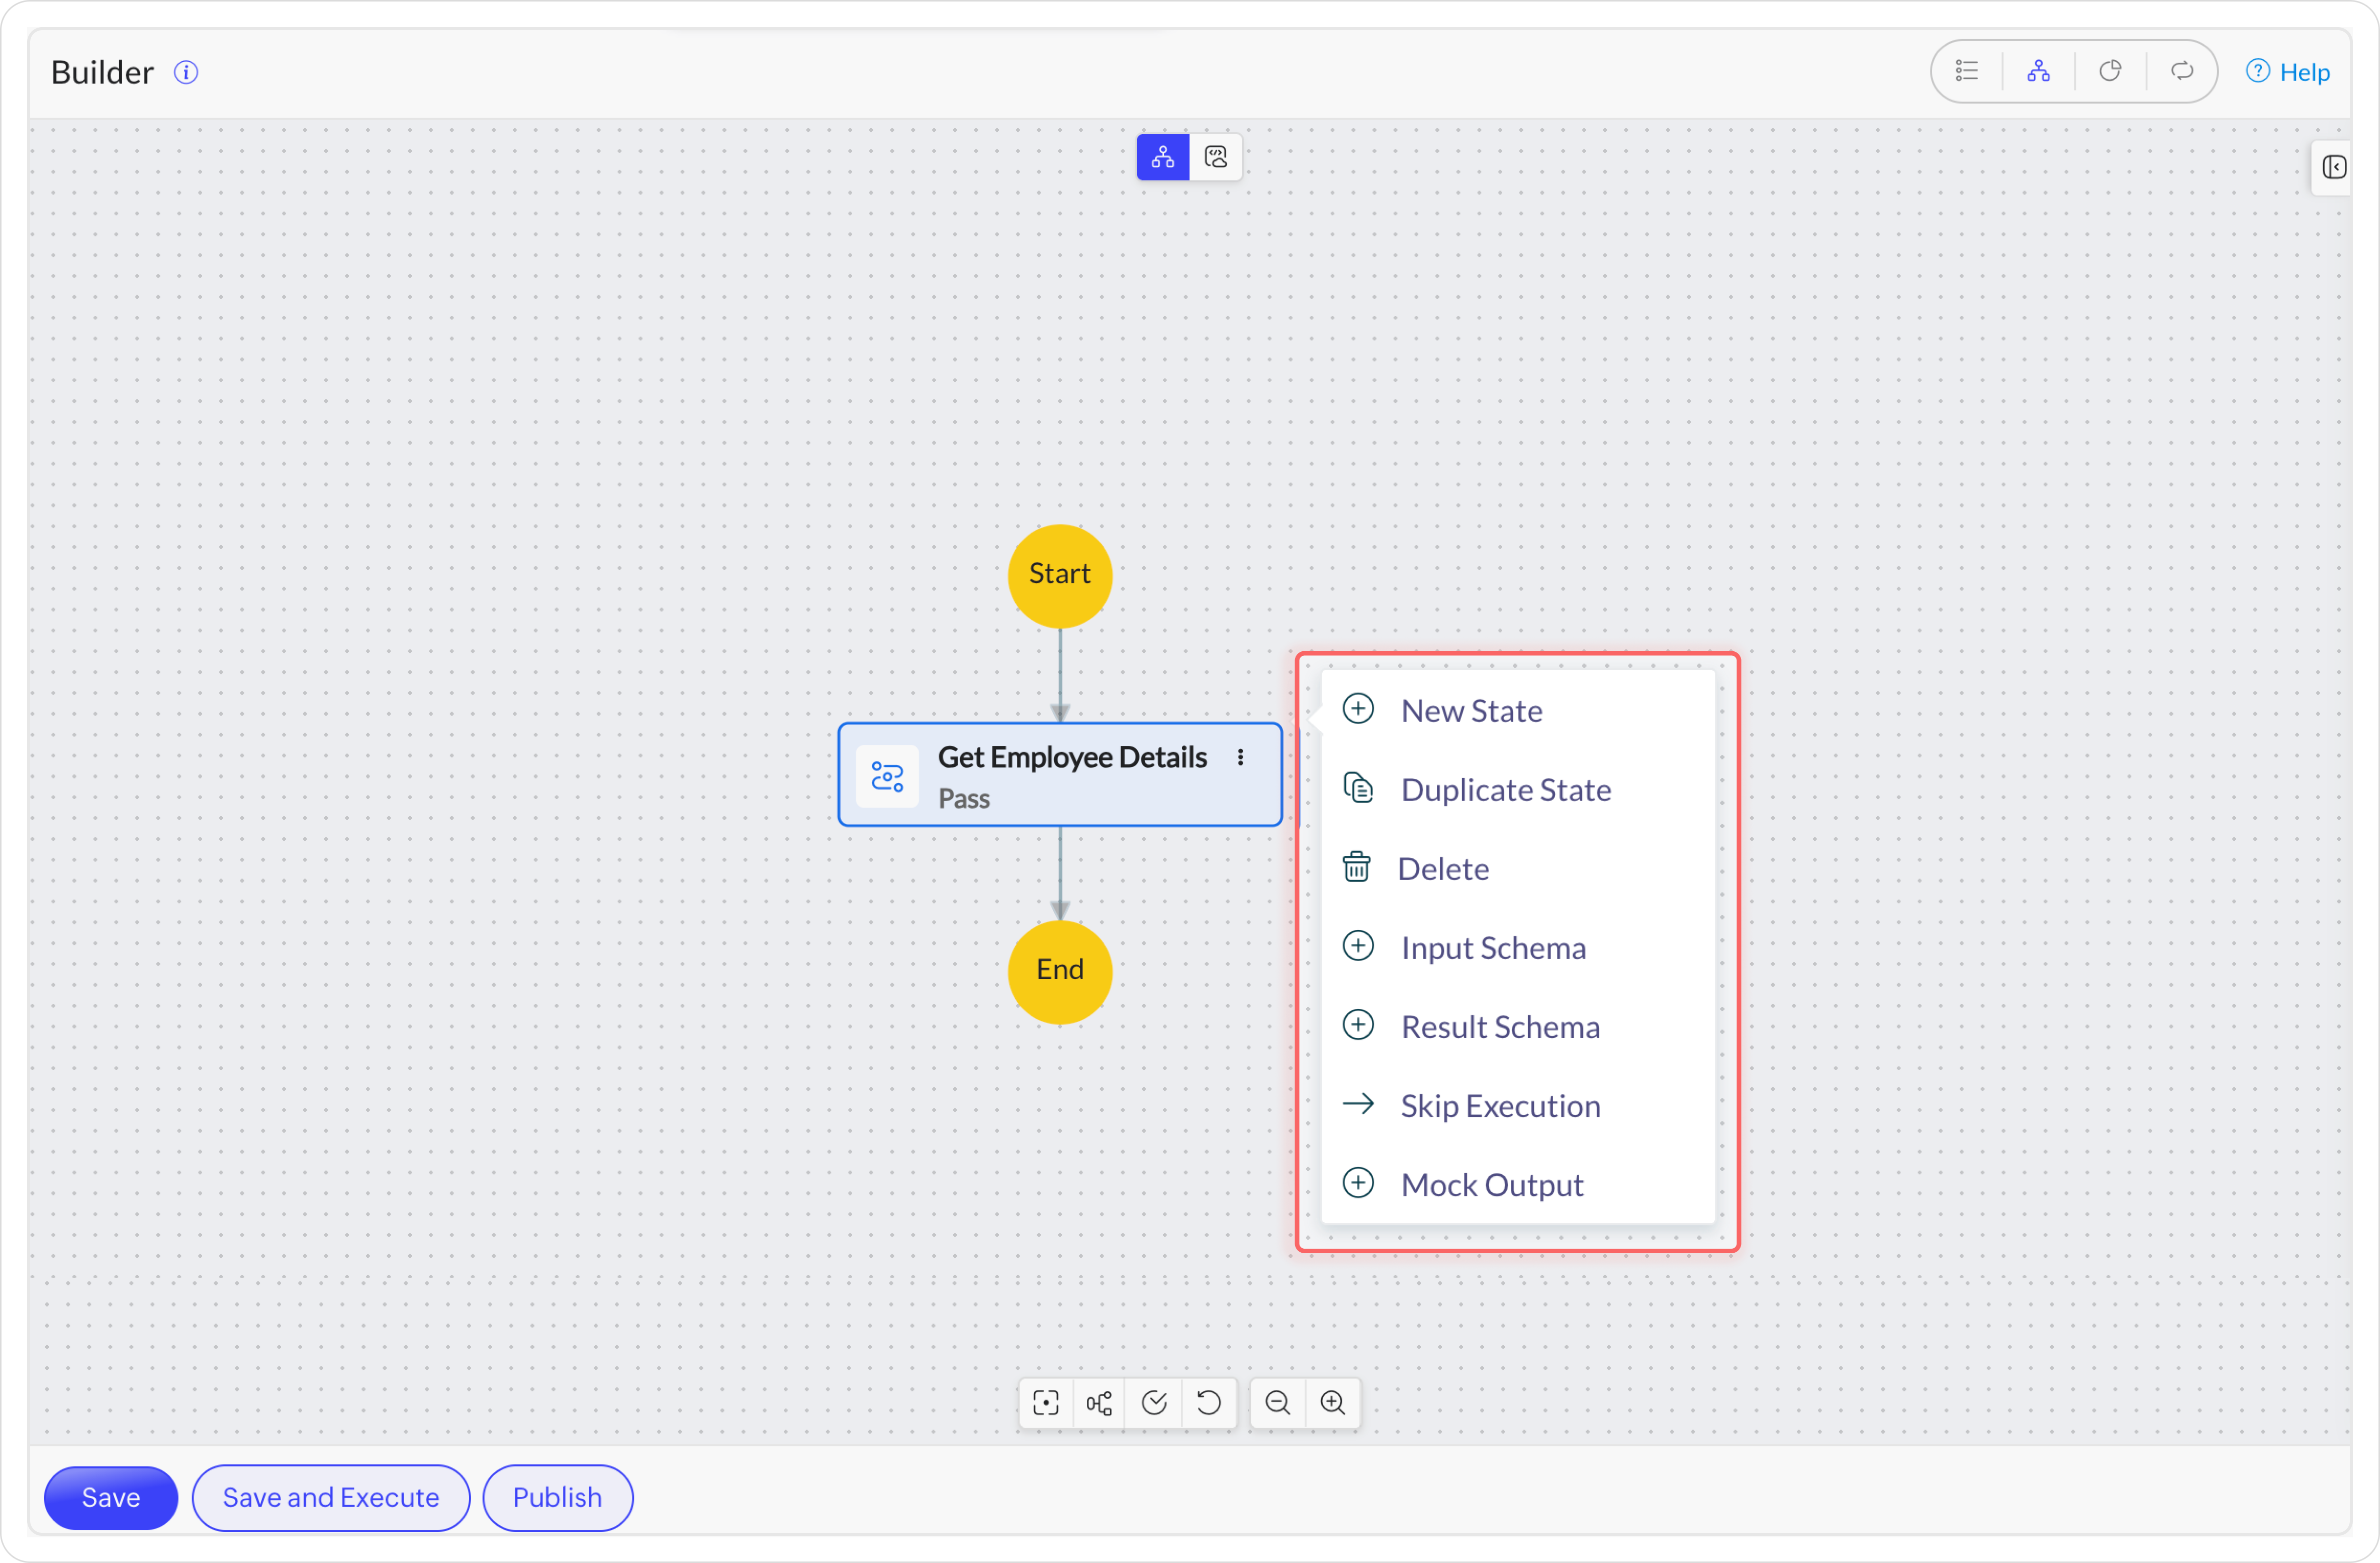Select the Start node on canvas

point(1060,575)
